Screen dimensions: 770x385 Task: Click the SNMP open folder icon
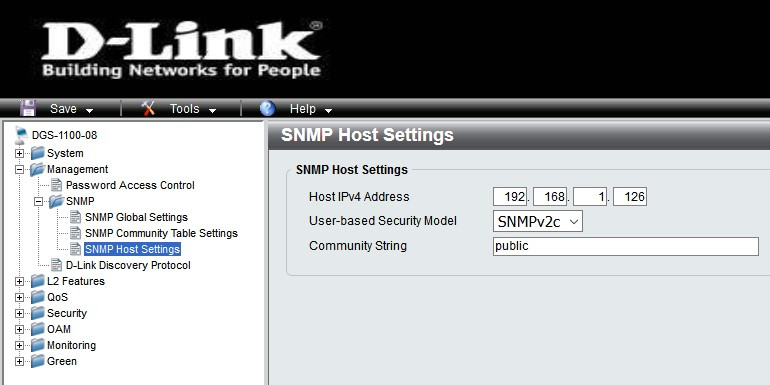pyautogui.click(x=56, y=201)
